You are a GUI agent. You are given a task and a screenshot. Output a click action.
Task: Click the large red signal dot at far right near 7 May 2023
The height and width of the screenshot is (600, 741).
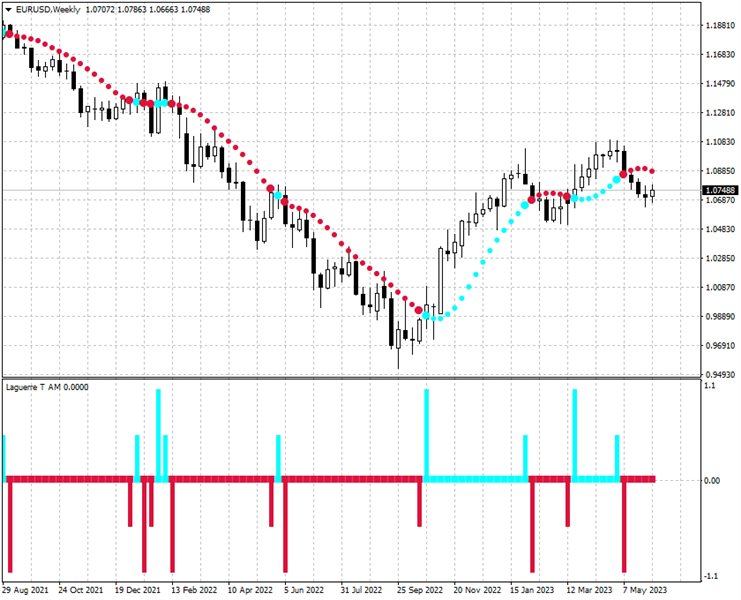(623, 175)
